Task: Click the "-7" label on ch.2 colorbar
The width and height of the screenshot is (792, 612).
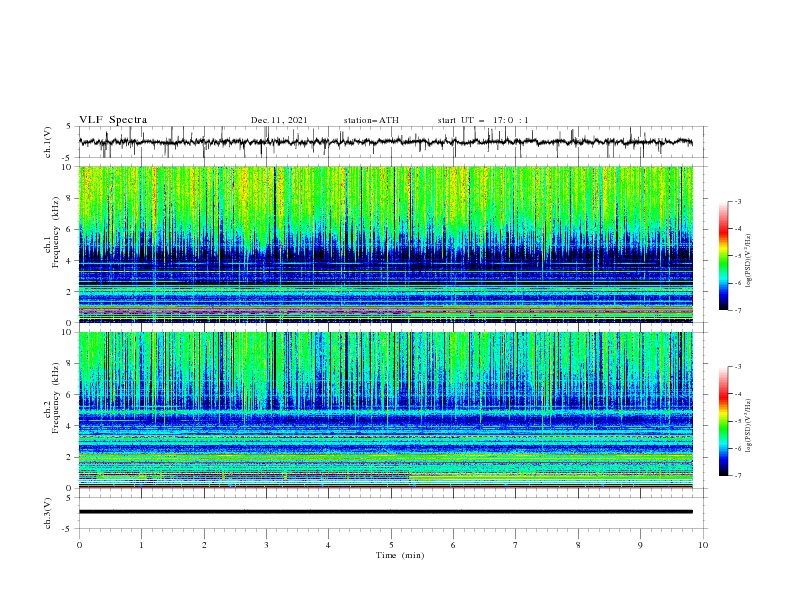Action: 737,476
